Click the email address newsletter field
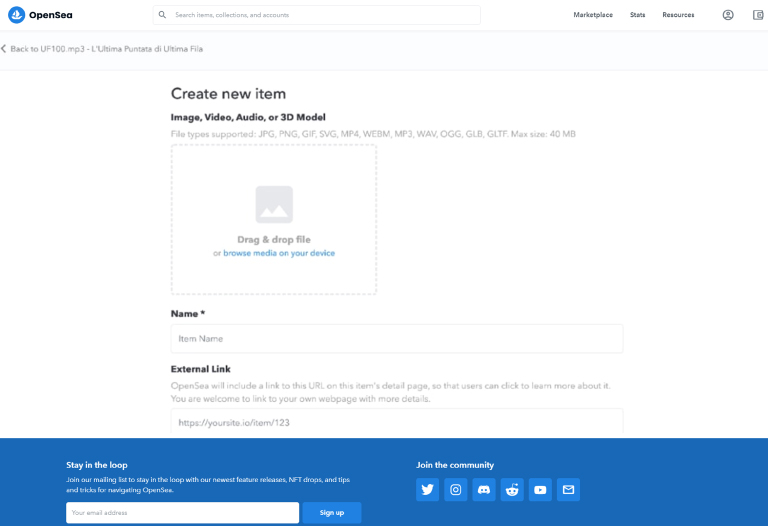The width and height of the screenshot is (768, 526). tap(183, 513)
